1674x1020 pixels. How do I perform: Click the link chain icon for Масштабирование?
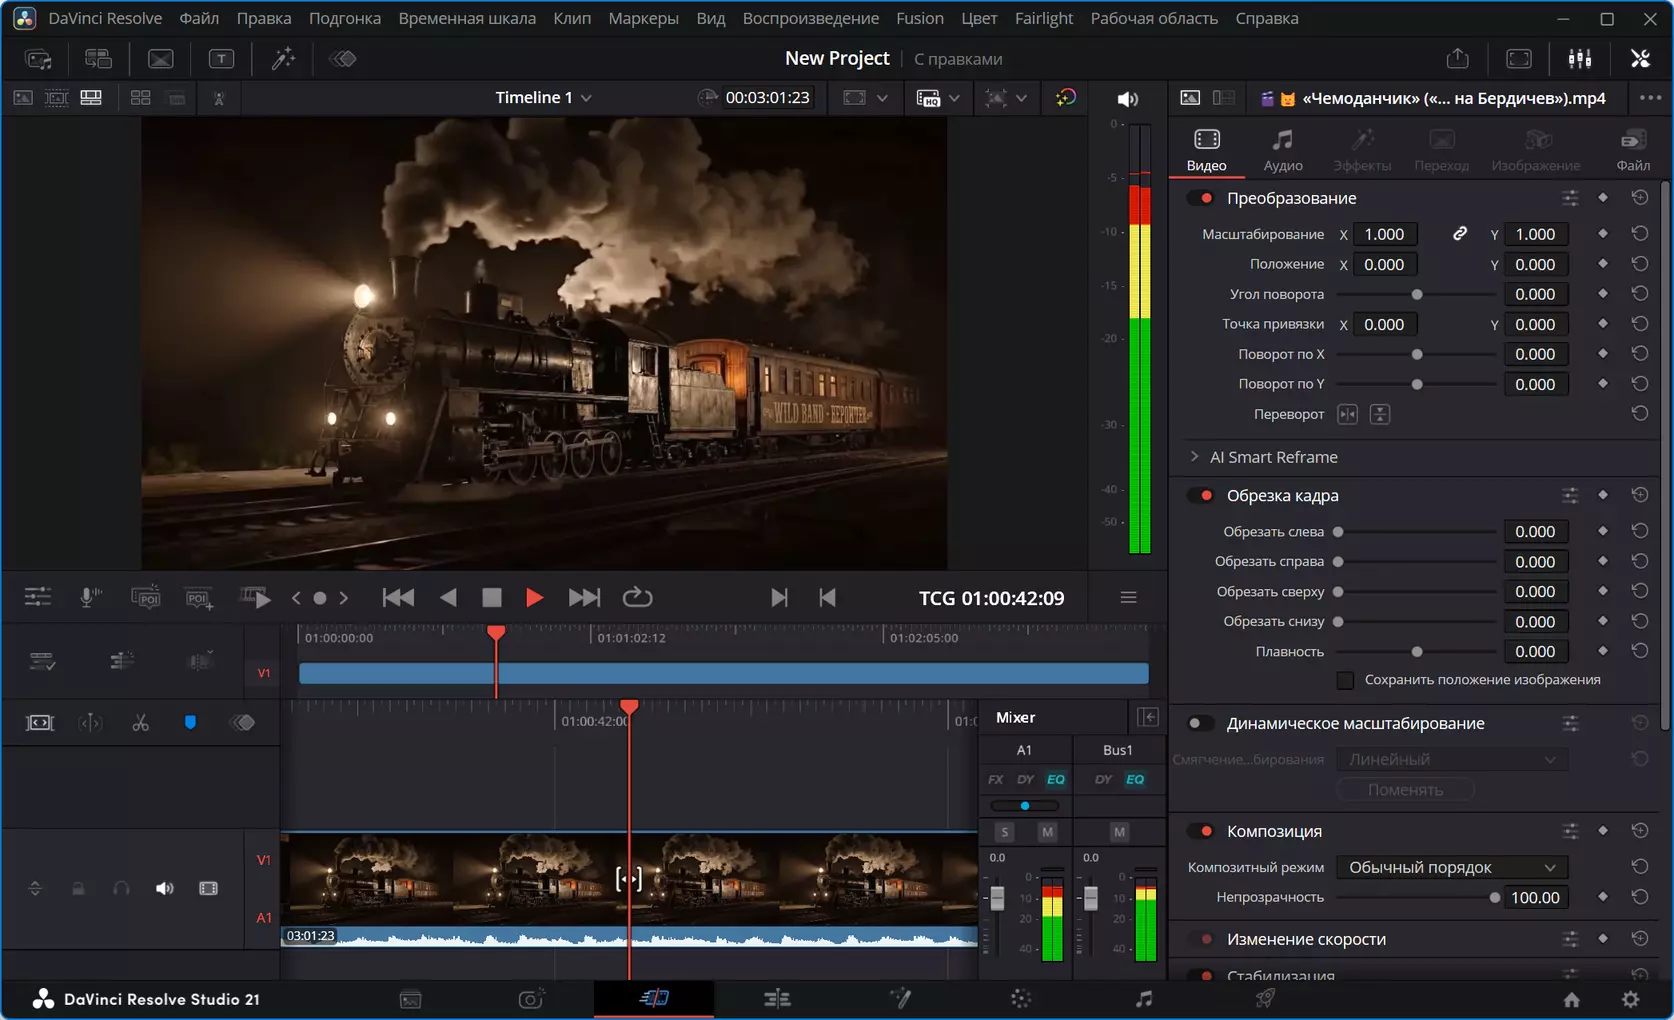[x=1460, y=234]
